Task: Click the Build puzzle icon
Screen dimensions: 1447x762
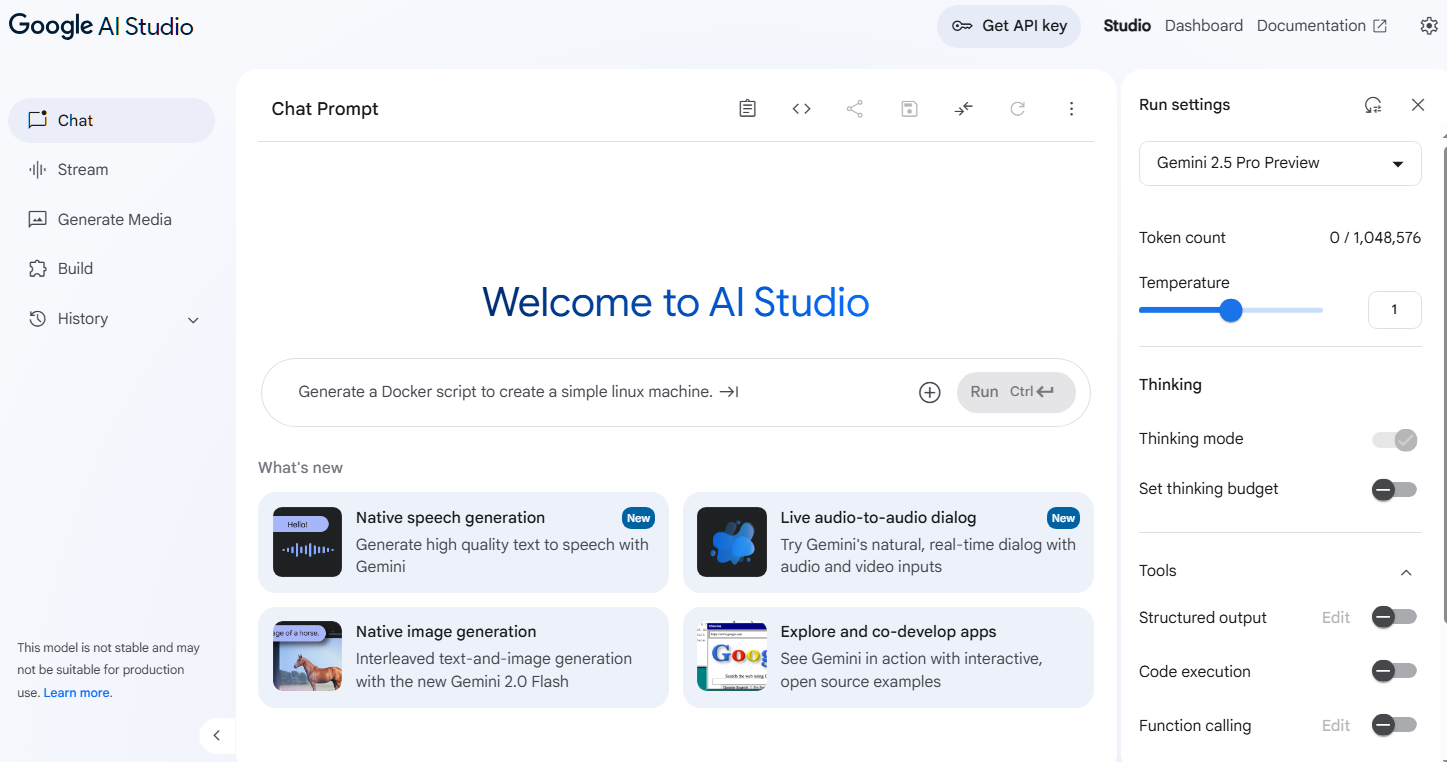Action: [38, 268]
